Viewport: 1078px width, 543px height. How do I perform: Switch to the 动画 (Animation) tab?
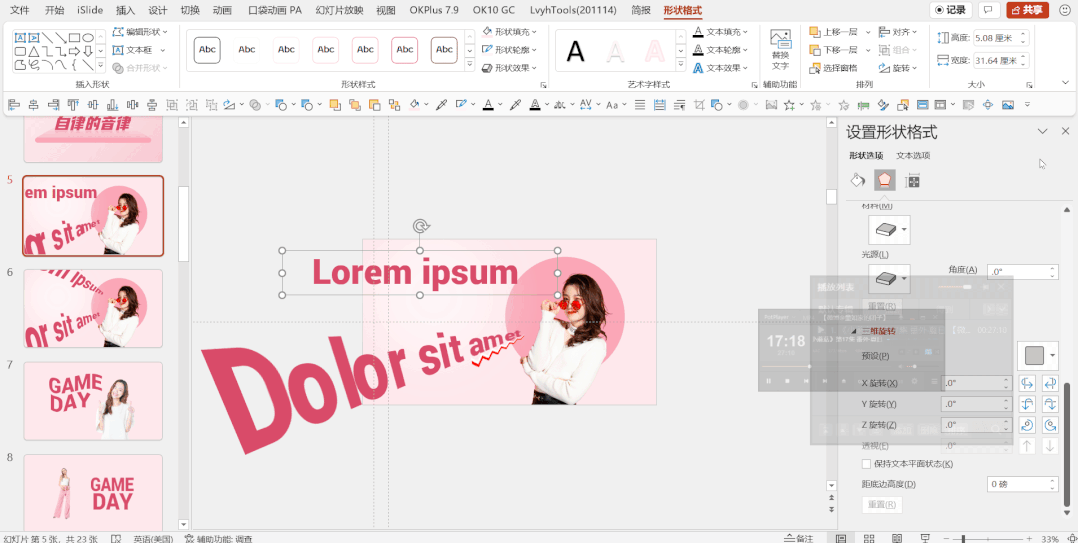[x=222, y=10]
